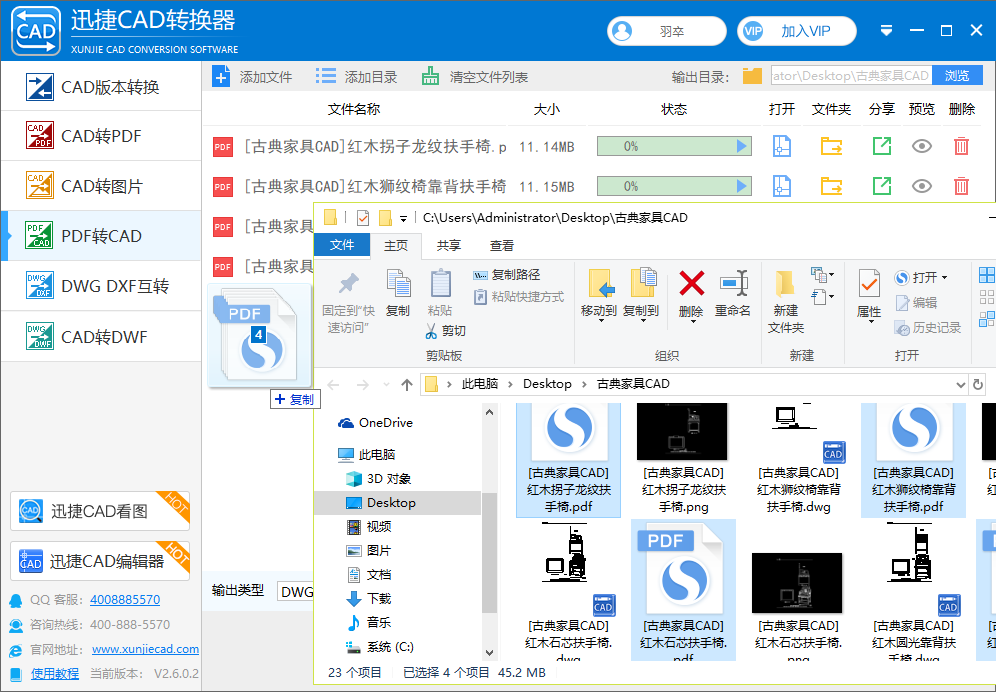The height and width of the screenshot is (692, 996).
Task: Expand the breadcrumb chevron after 此电脑
Action: coord(511,384)
